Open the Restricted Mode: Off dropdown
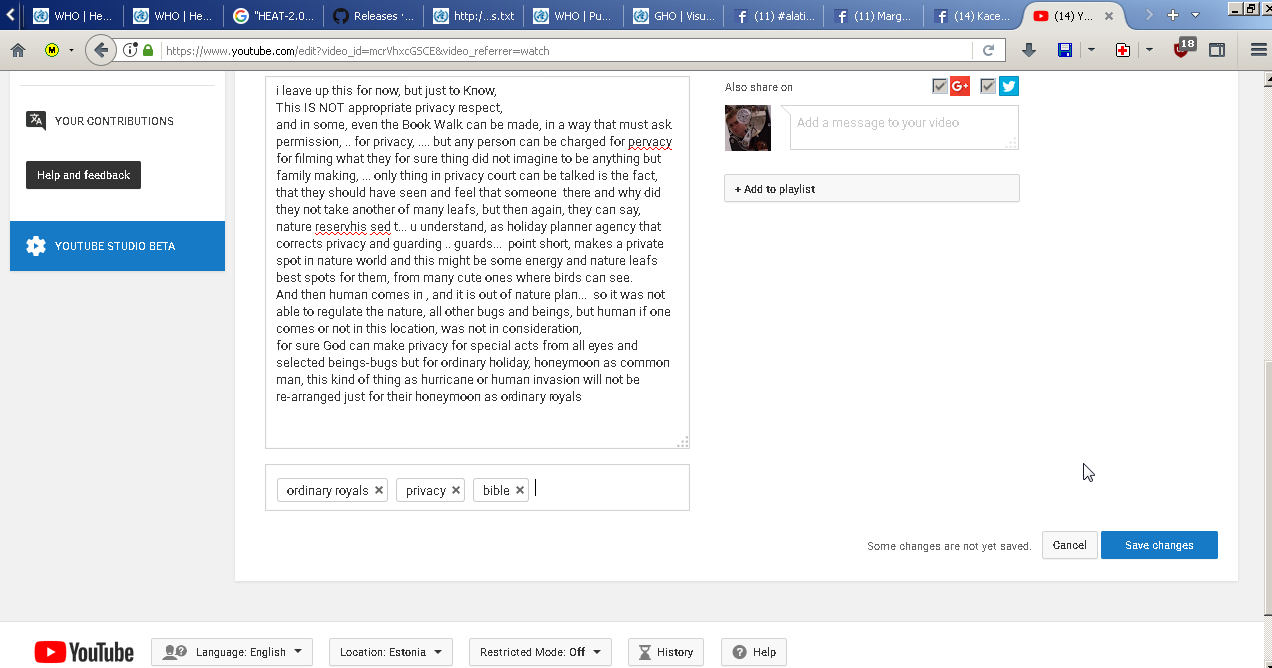 [540, 652]
